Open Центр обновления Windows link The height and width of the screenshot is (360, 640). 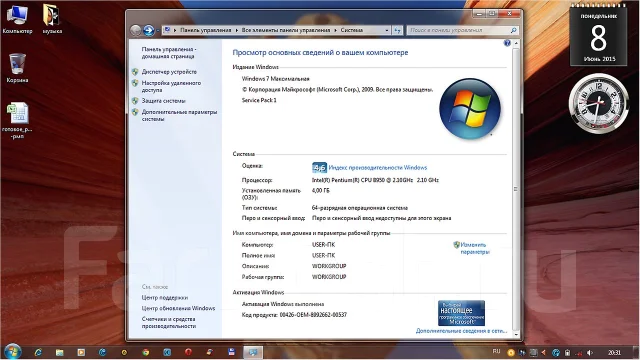(178, 308)
